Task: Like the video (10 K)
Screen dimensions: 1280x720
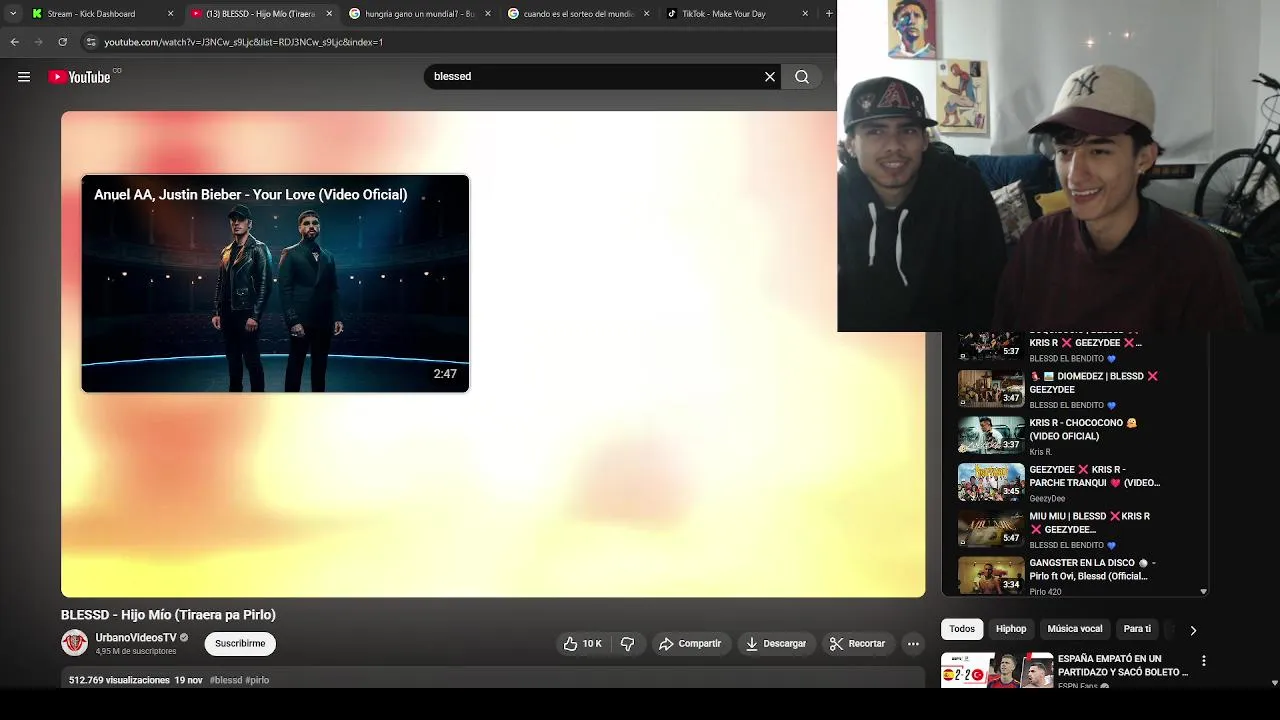Action: [583, 644]
